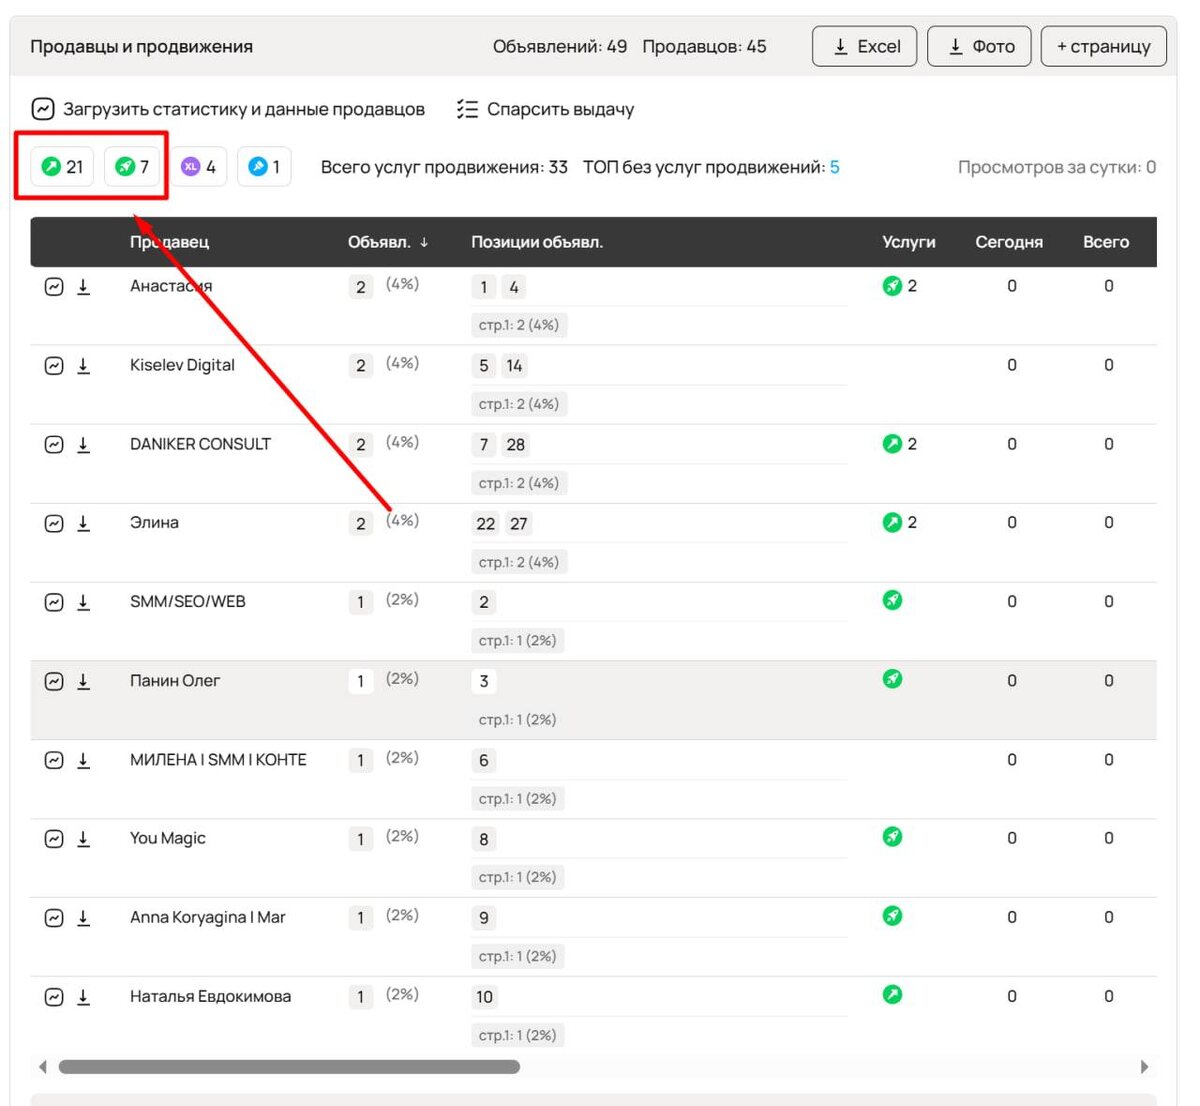Open statistics chart for You Magic row
This screenshot has height=1106, width=1200.
pos(54,840)
